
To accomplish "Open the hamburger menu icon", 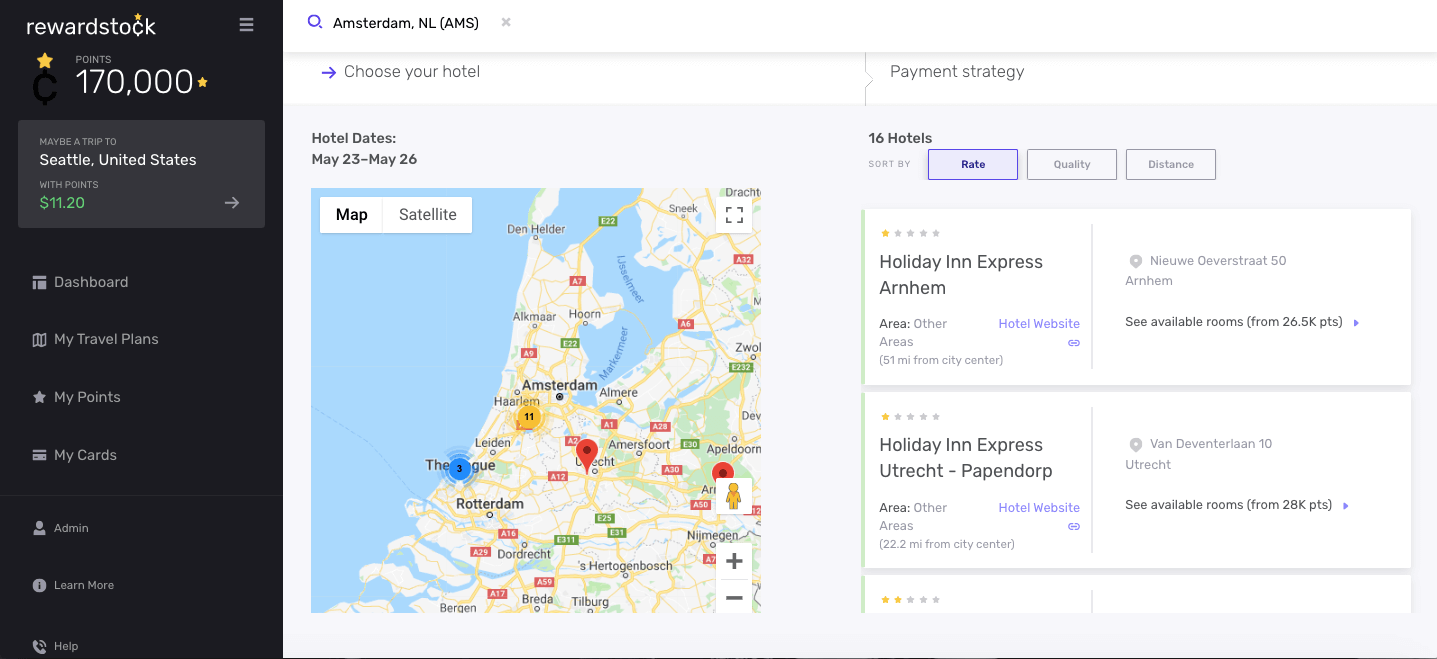I will (246, 25).
